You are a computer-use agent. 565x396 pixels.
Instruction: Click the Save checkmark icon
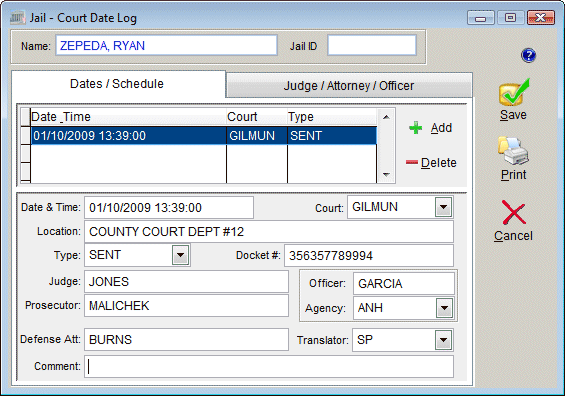[x=514, y=92]
